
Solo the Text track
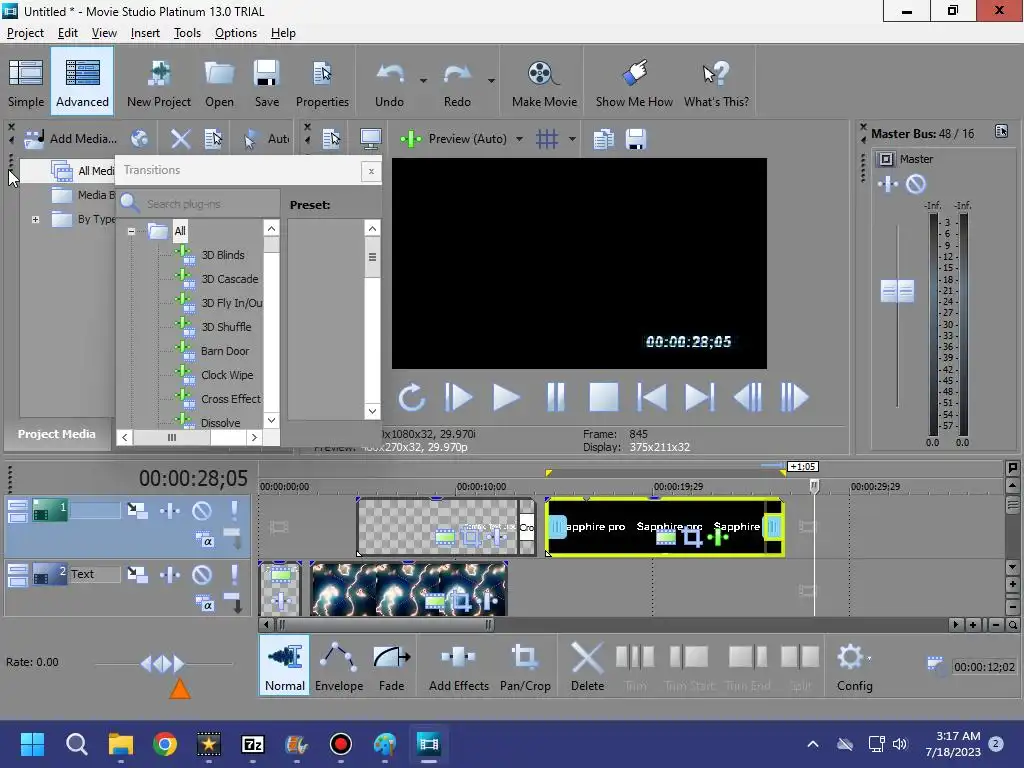(234, 574)
